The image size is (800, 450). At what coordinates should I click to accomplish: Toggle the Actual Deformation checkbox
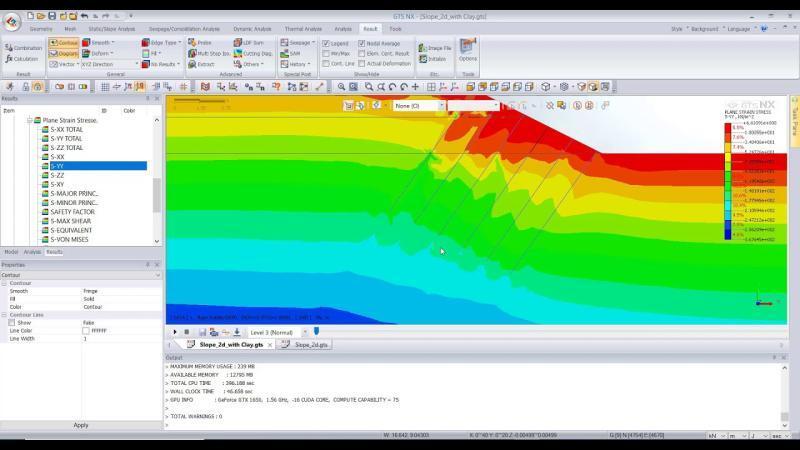click(361, 64)
